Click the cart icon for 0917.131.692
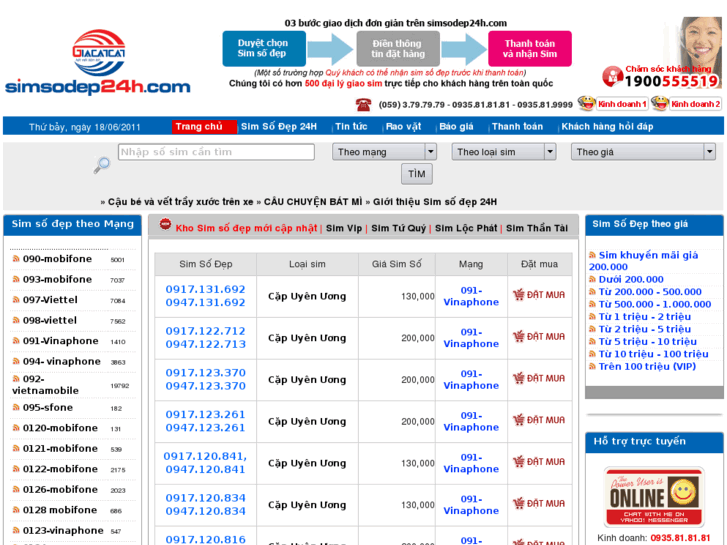The image size is (727, 545). click(x=519, y=295)
